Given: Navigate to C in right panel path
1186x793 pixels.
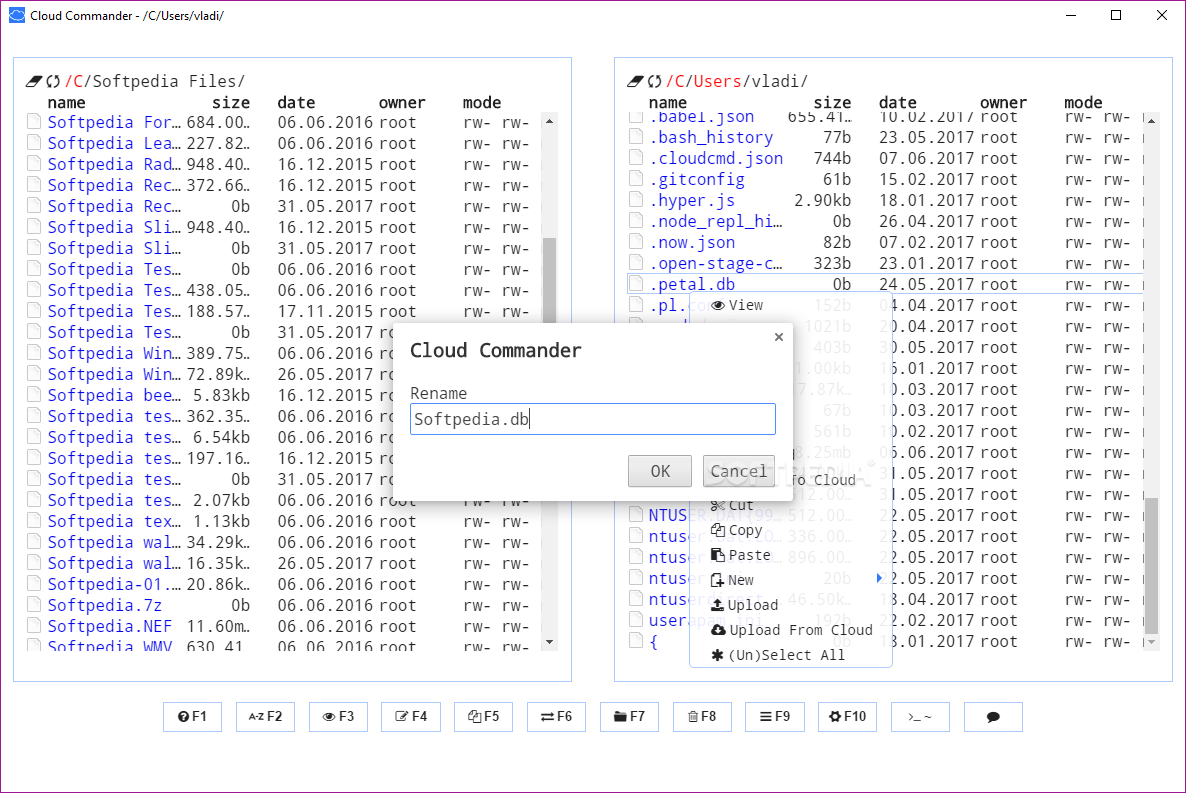Looking at the screenshot, I should point(679,81).
